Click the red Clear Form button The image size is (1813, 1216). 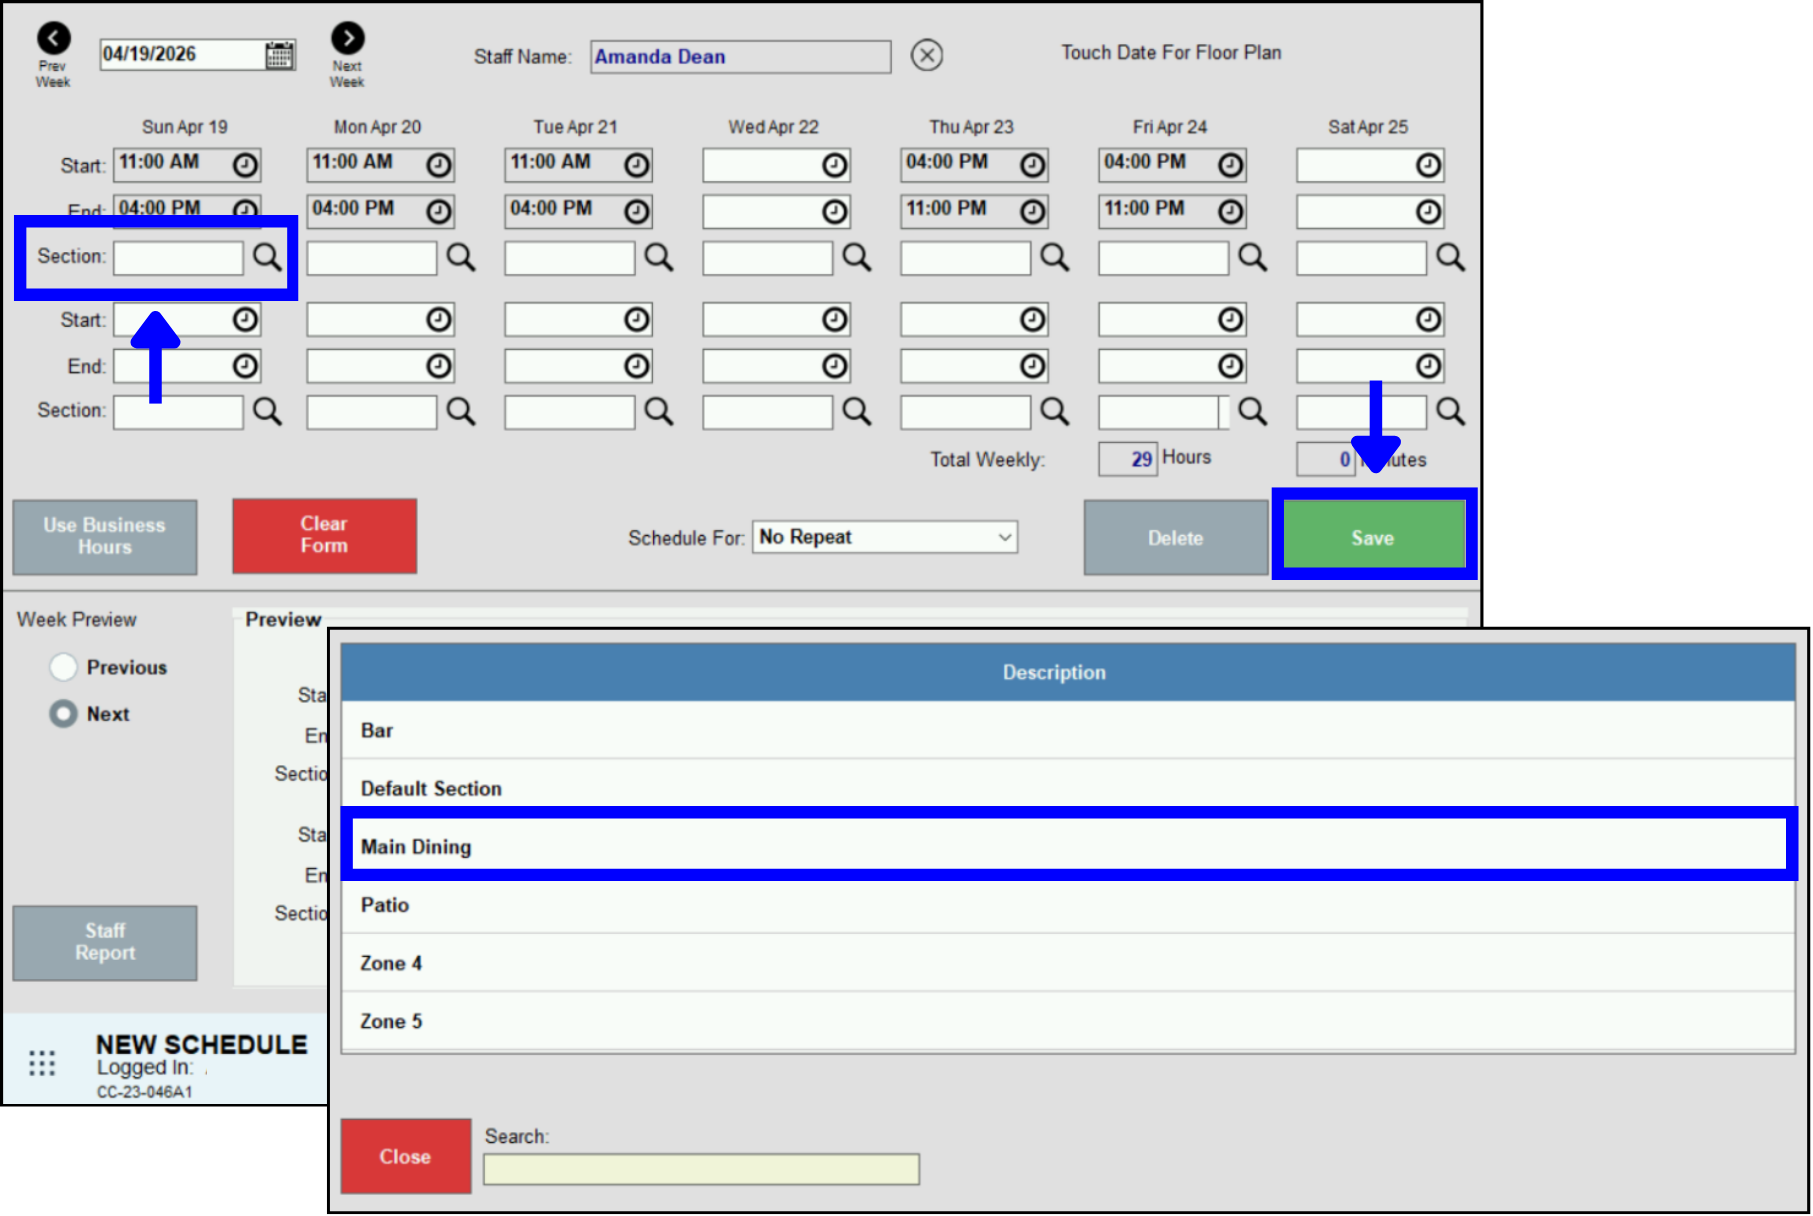pos(323,536)
